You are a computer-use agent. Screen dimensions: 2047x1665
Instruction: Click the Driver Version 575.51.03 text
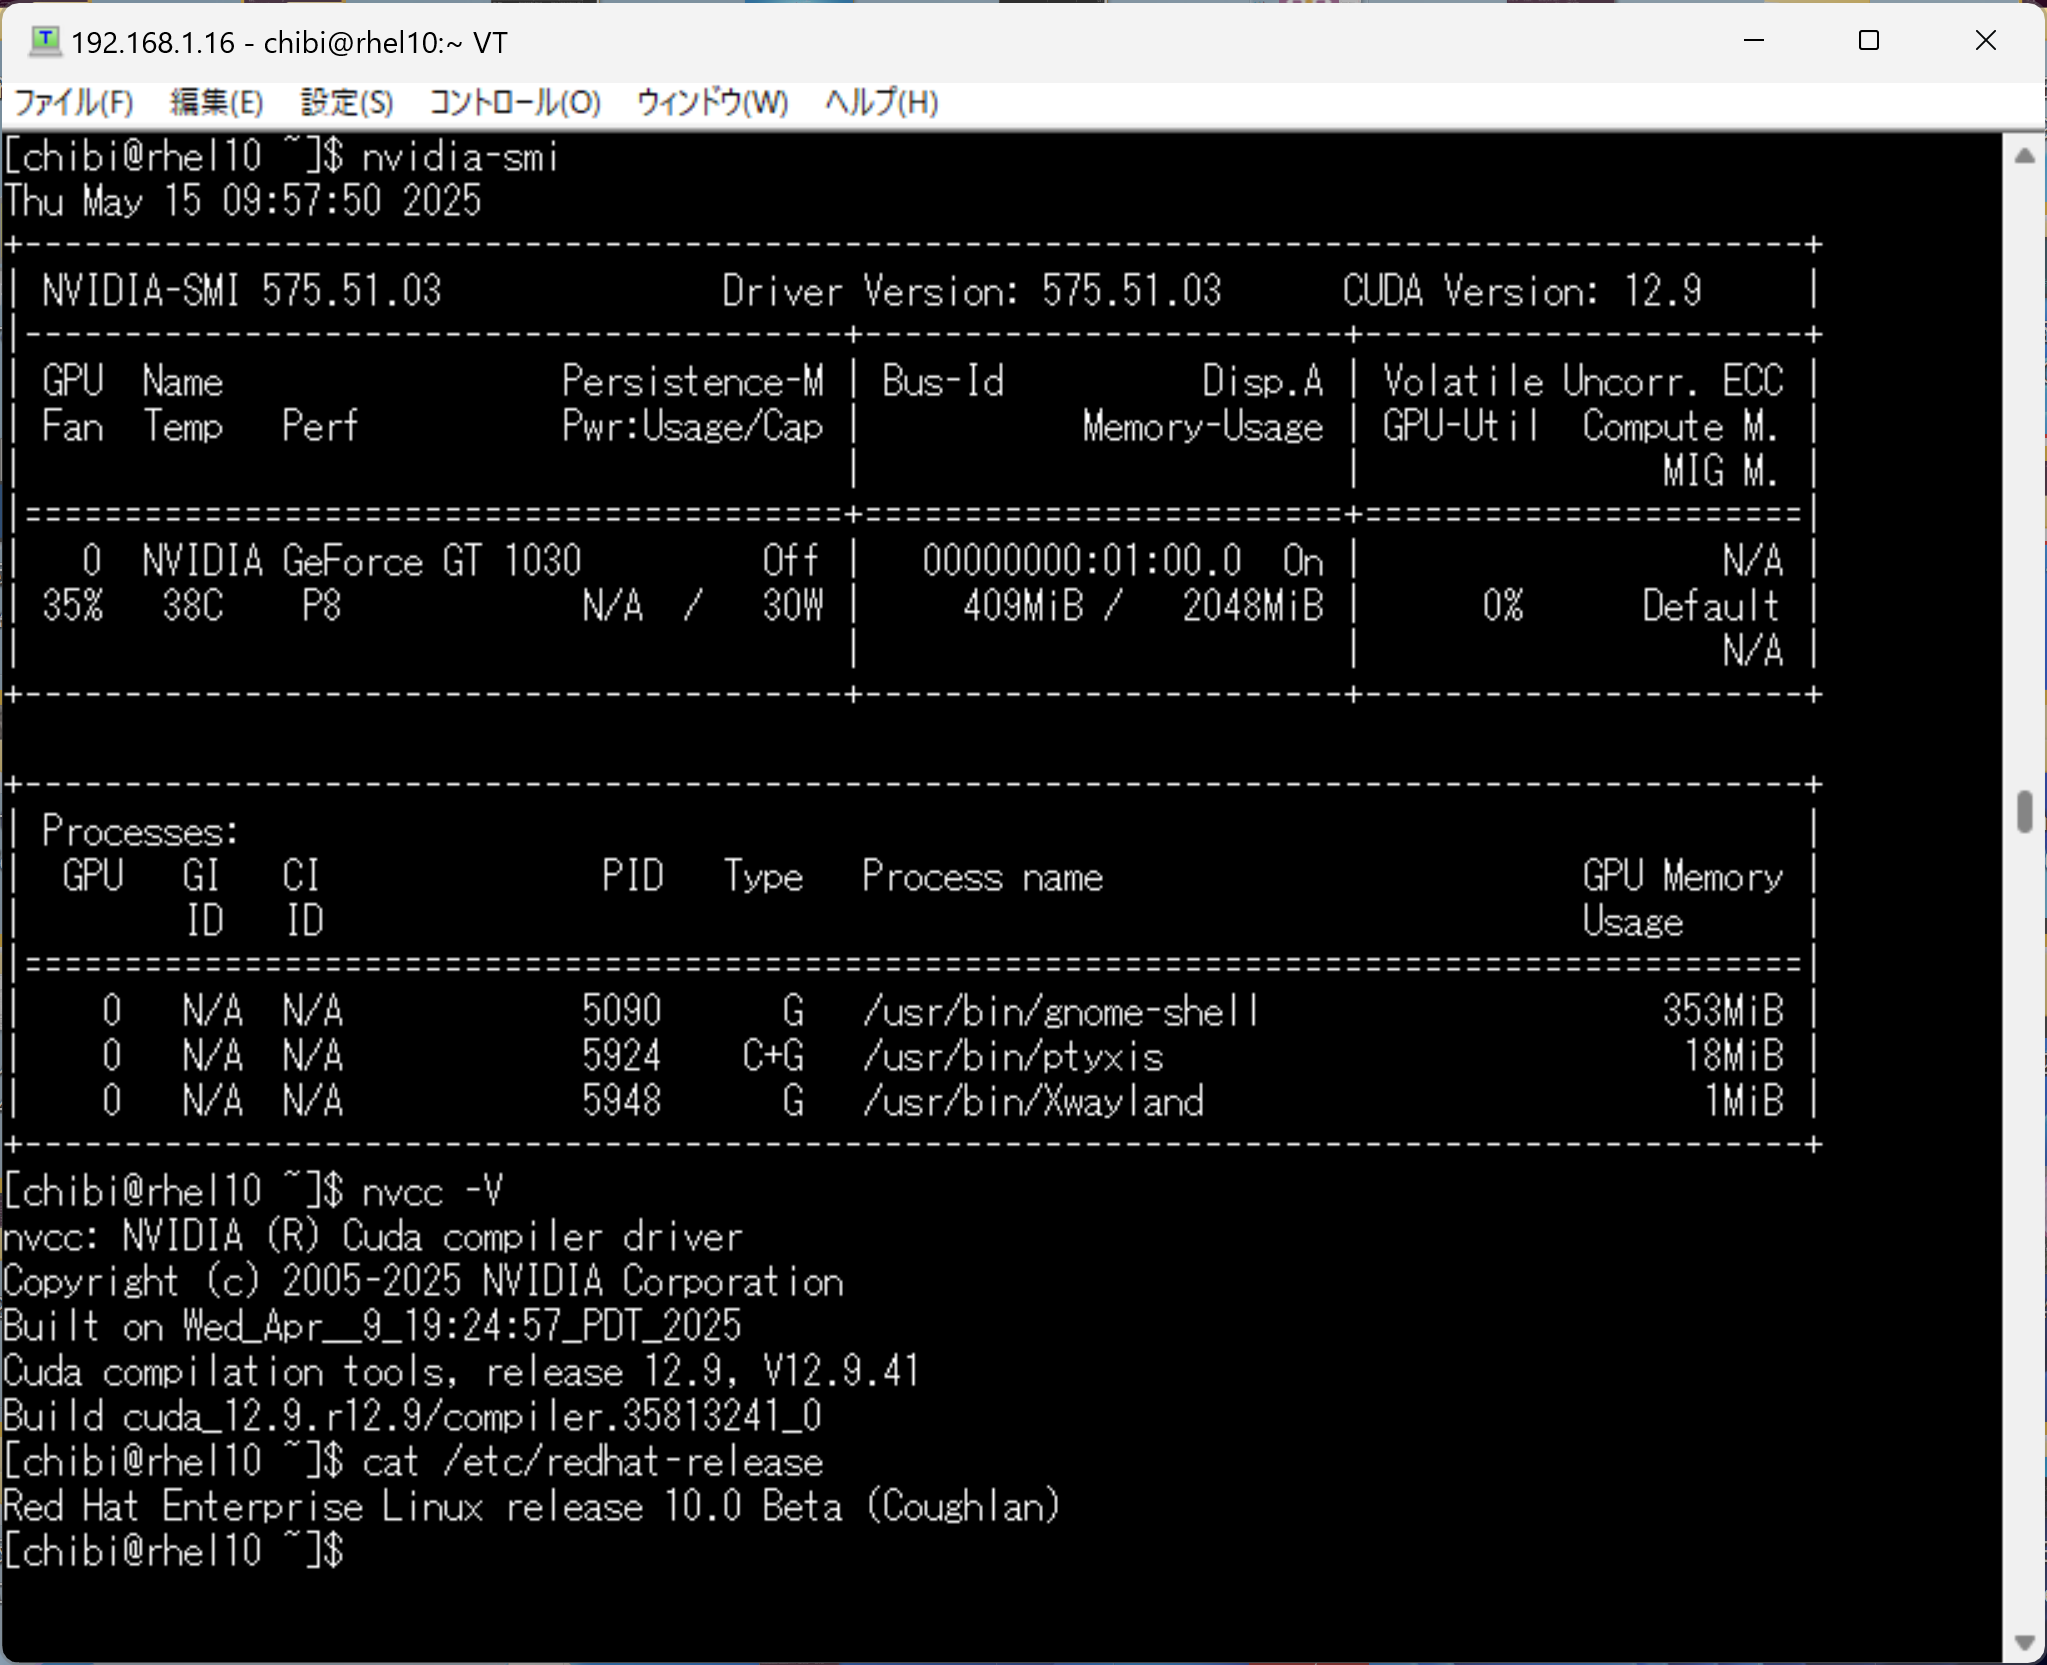tap(971, 291)
